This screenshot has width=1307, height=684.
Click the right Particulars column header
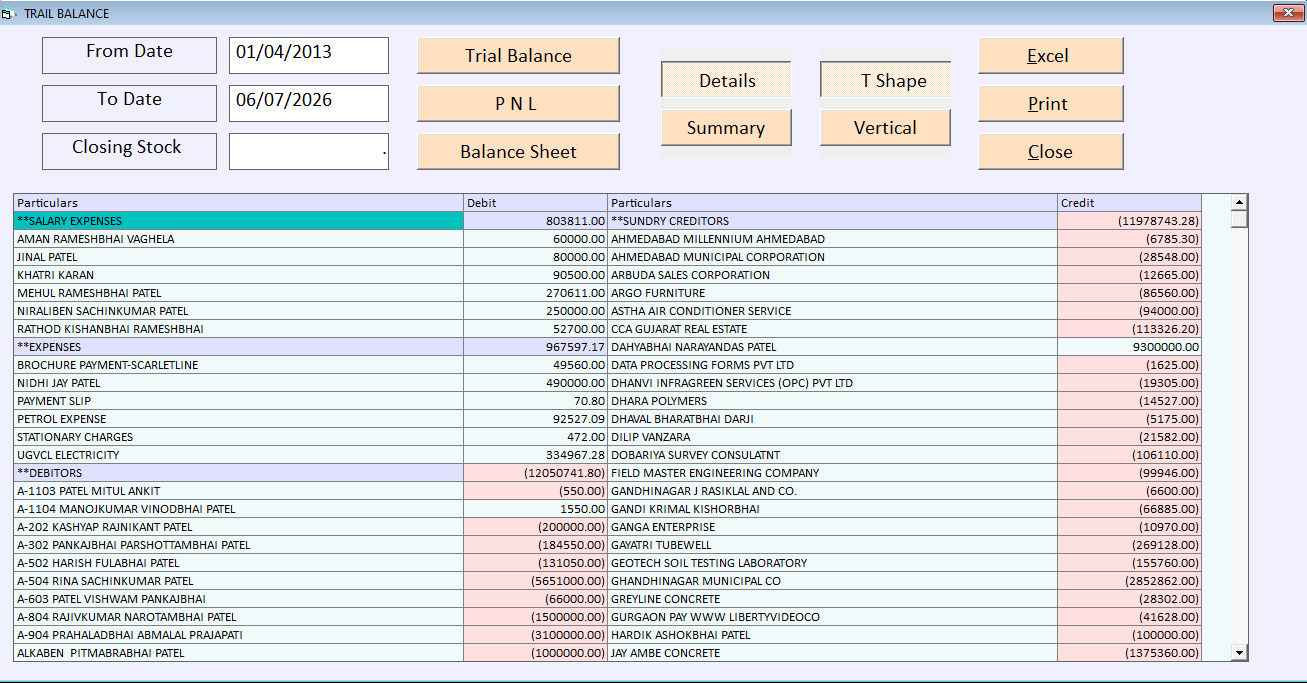tap(833, 203)
